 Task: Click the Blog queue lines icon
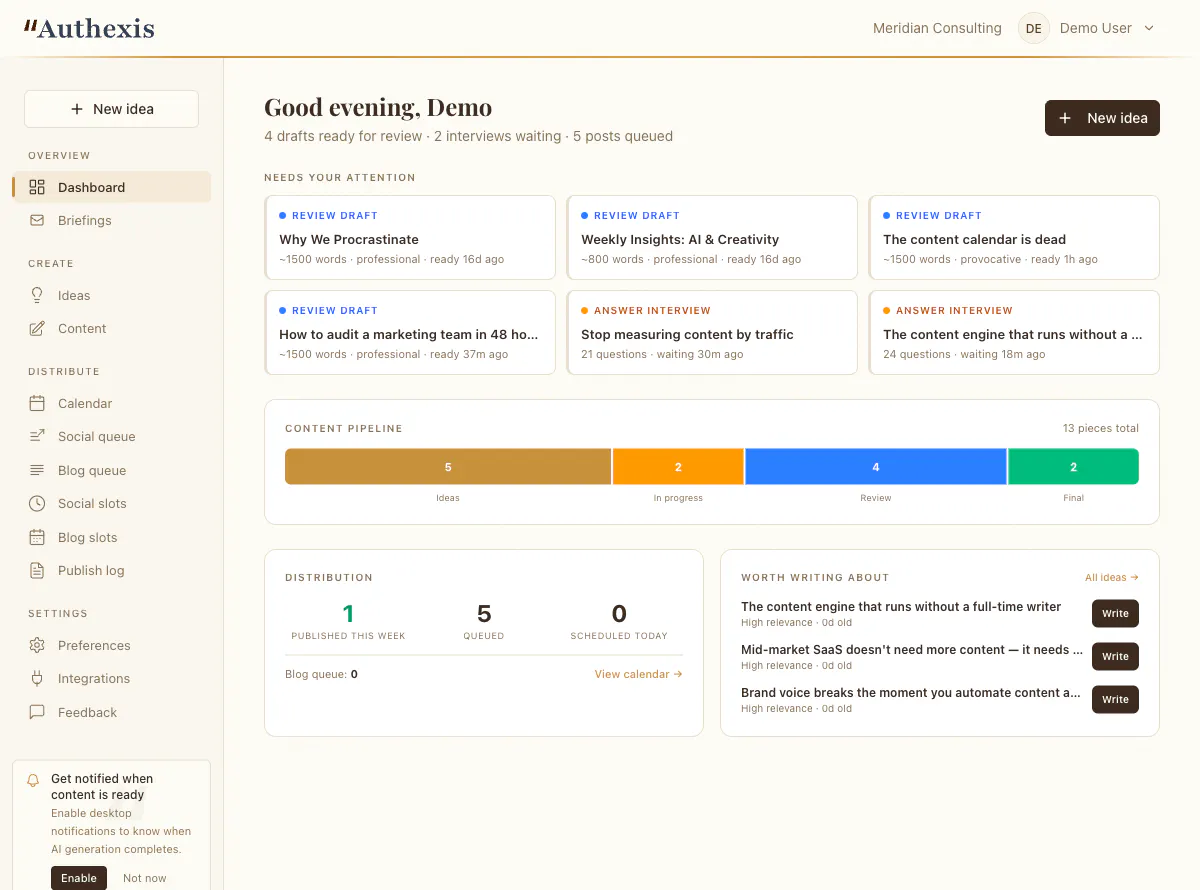(x=37, y=470)
